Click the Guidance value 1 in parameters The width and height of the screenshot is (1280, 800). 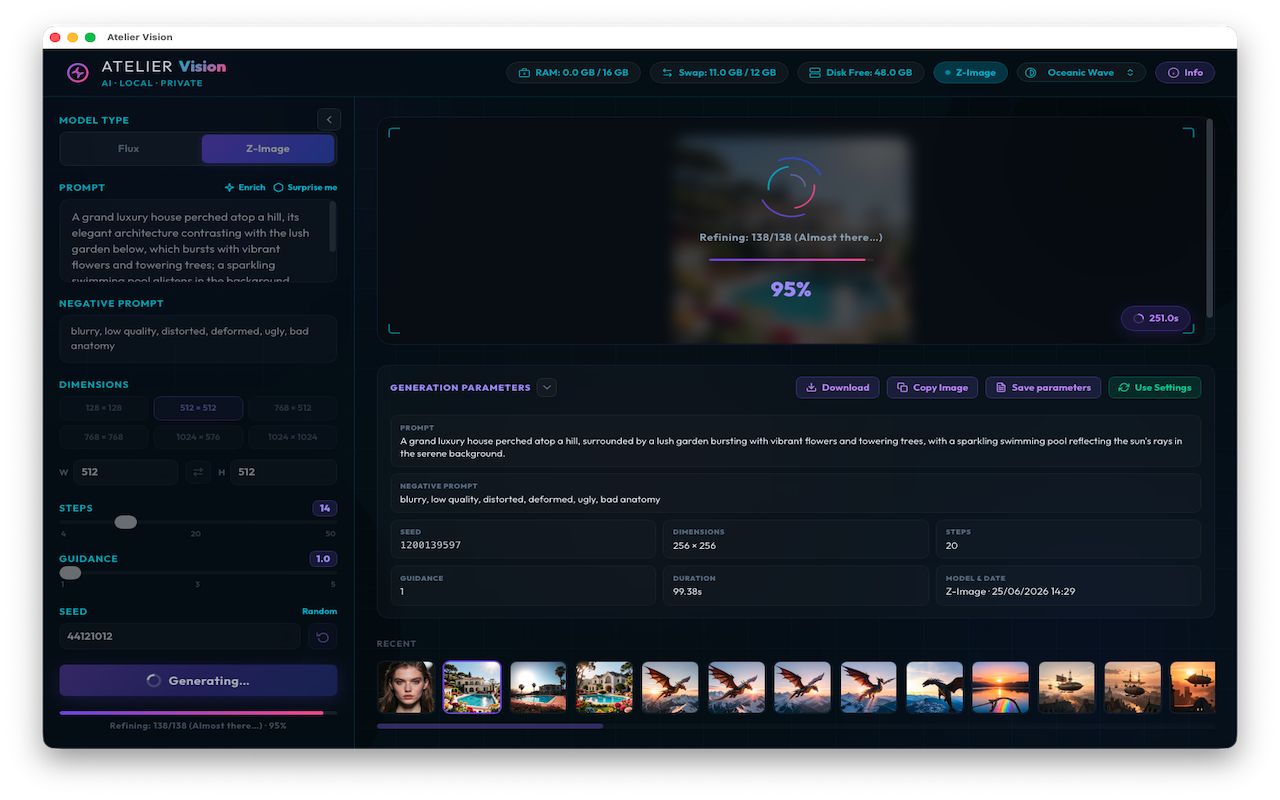tap(402, 591)
